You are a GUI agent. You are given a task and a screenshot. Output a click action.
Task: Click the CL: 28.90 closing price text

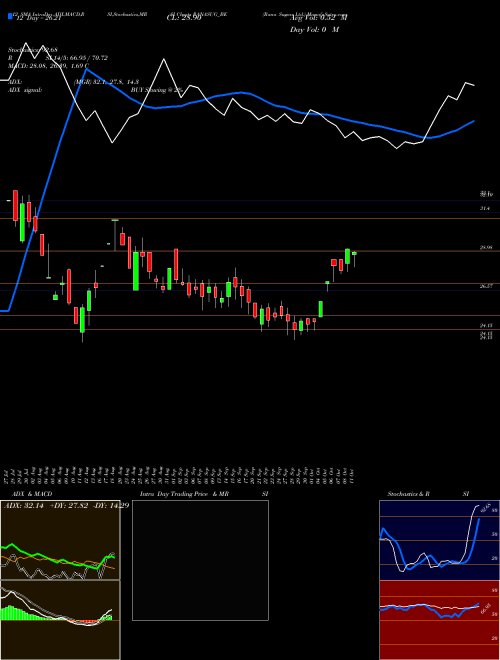coord(184,18)
